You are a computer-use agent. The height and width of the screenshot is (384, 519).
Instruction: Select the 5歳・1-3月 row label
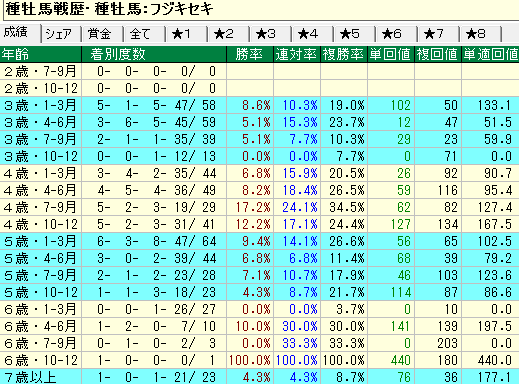tap(41, 241)
